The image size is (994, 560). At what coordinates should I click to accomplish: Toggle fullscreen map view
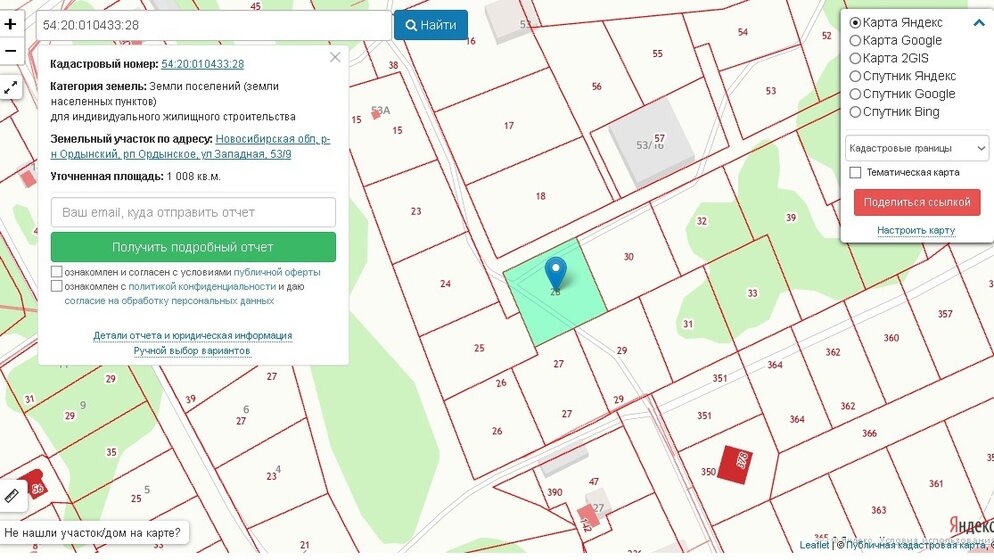point(11,88)
